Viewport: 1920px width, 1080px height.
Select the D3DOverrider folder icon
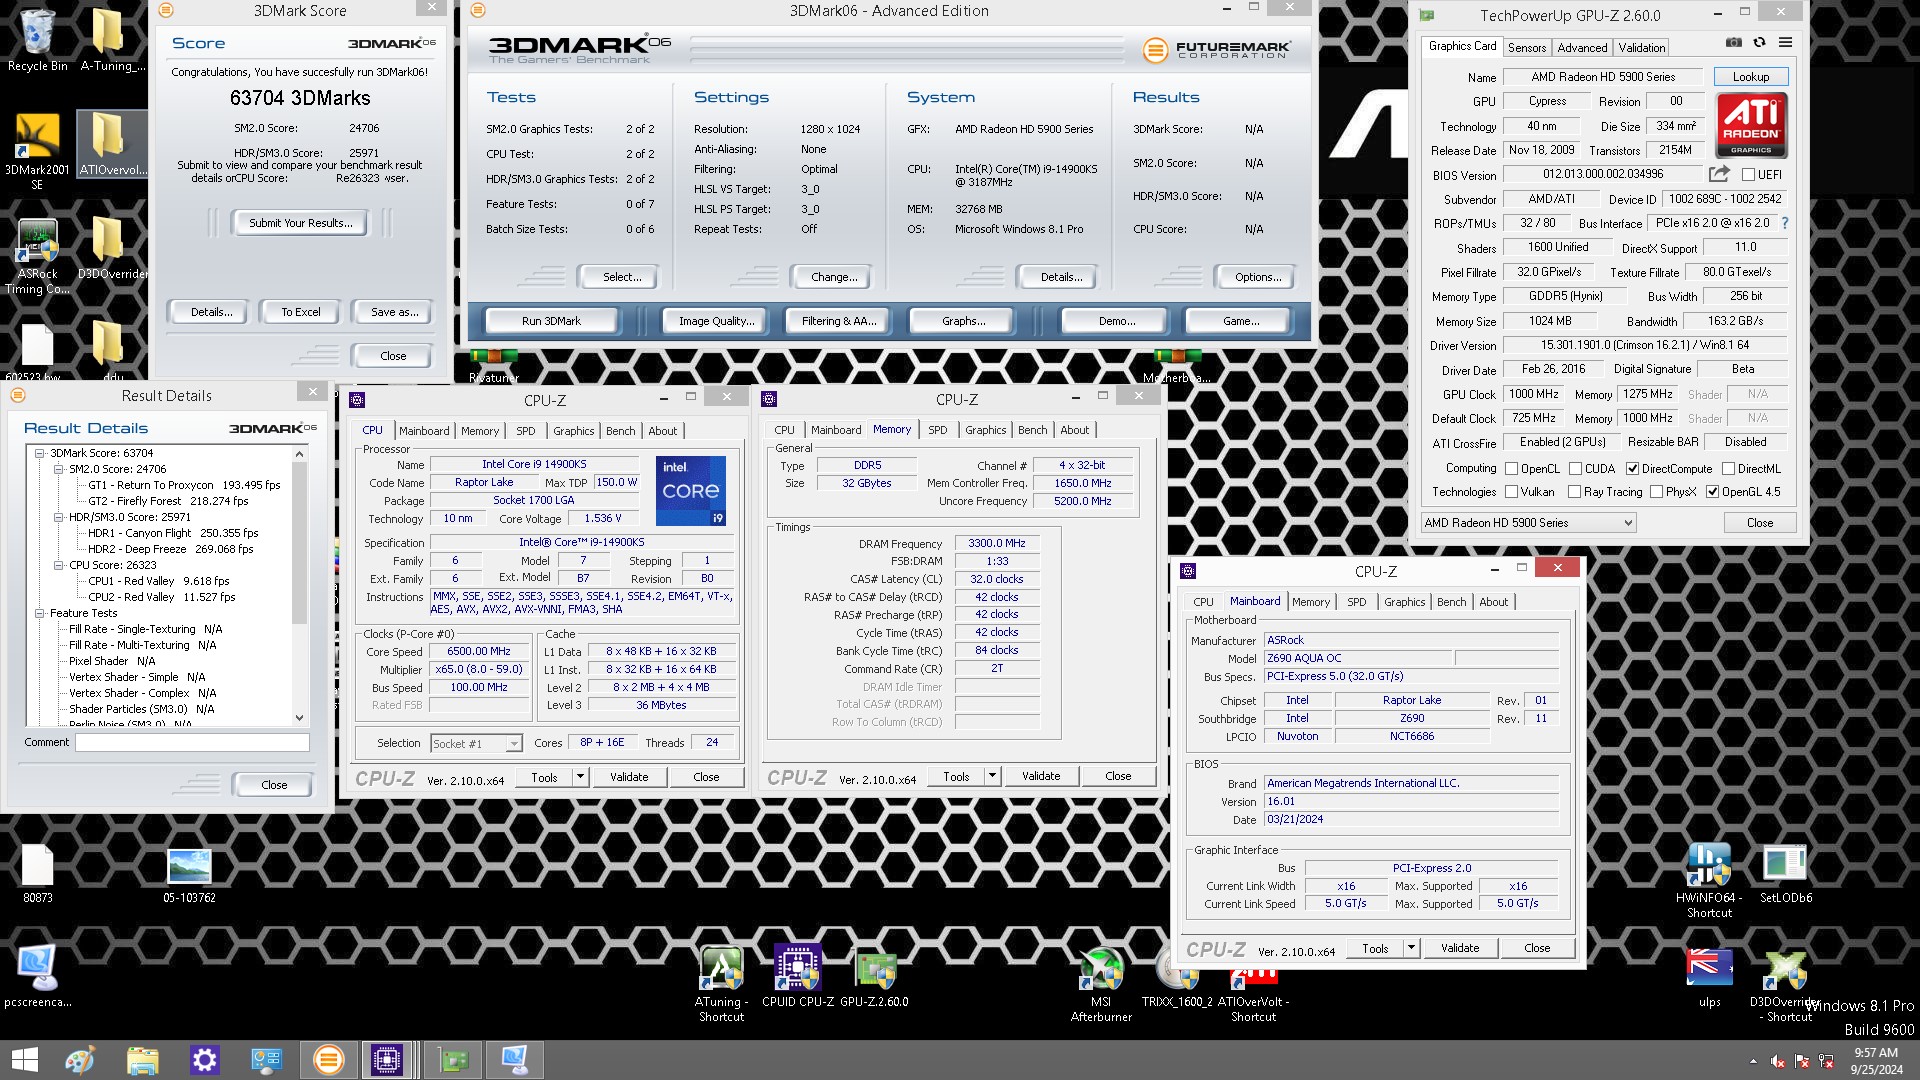108,248
